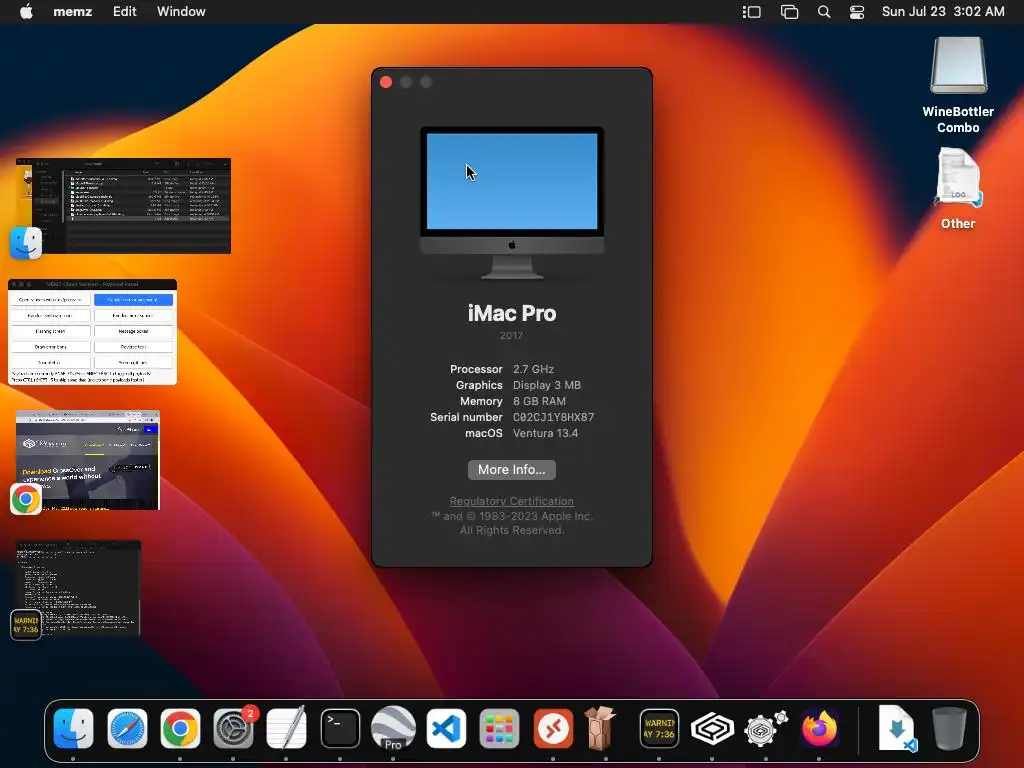Open the Terminal app in Dock

[340, 728]
